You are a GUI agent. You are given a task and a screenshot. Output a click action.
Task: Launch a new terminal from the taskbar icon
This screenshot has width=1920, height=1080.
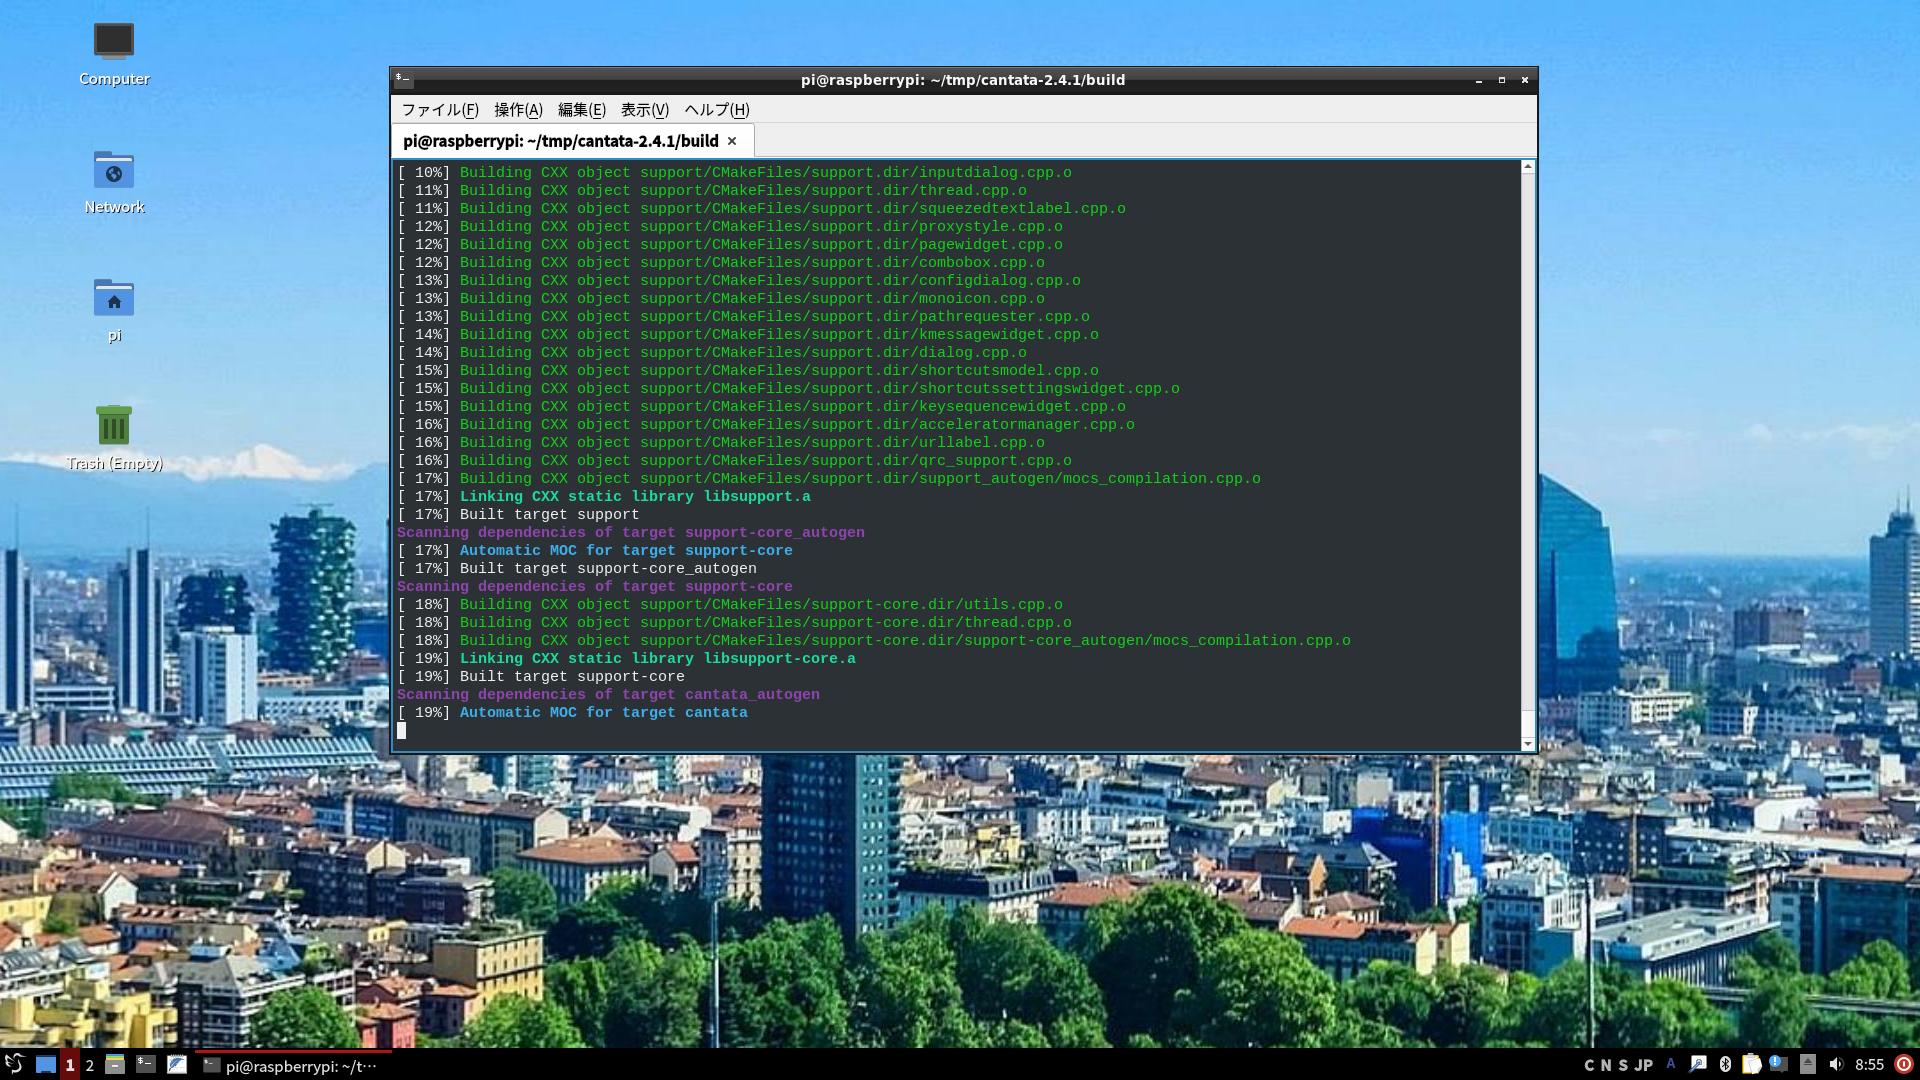pos(145,1066)
